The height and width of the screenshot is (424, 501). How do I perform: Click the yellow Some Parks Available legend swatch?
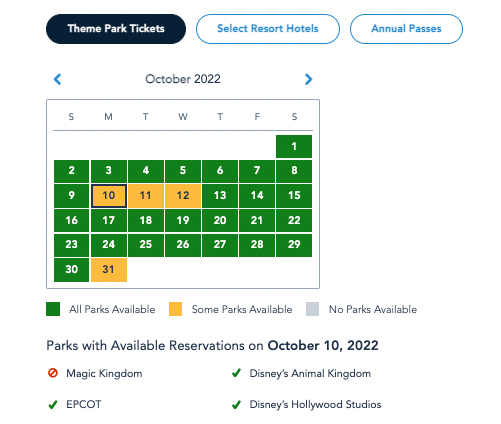coord(175,309)
